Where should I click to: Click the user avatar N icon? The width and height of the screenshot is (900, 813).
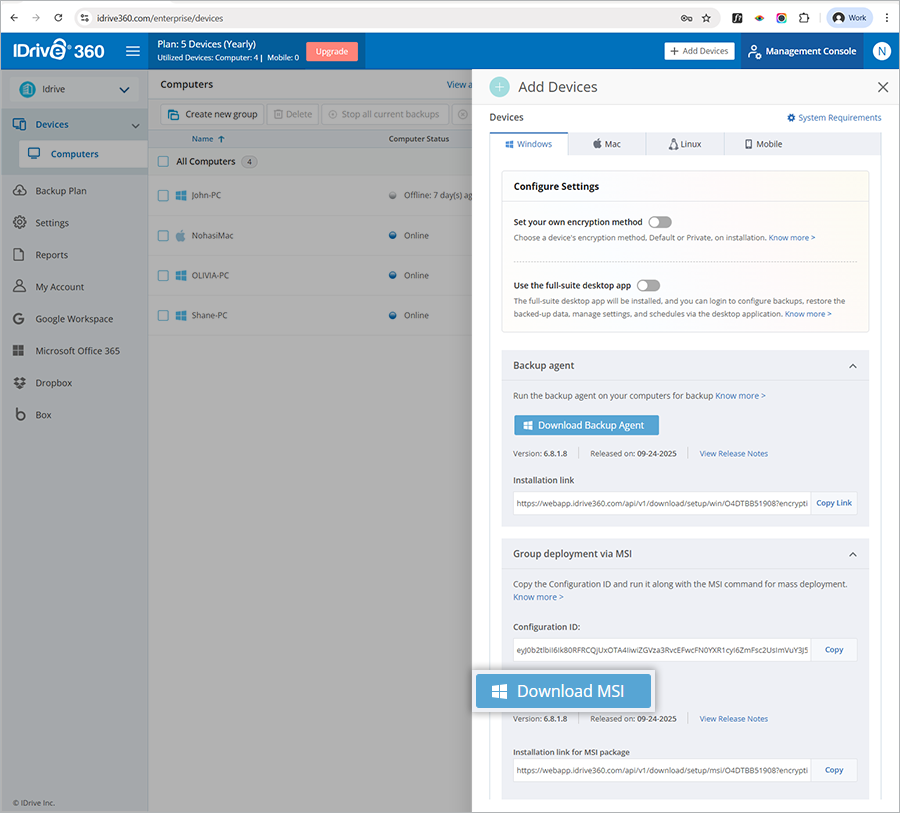coord(881,51)
